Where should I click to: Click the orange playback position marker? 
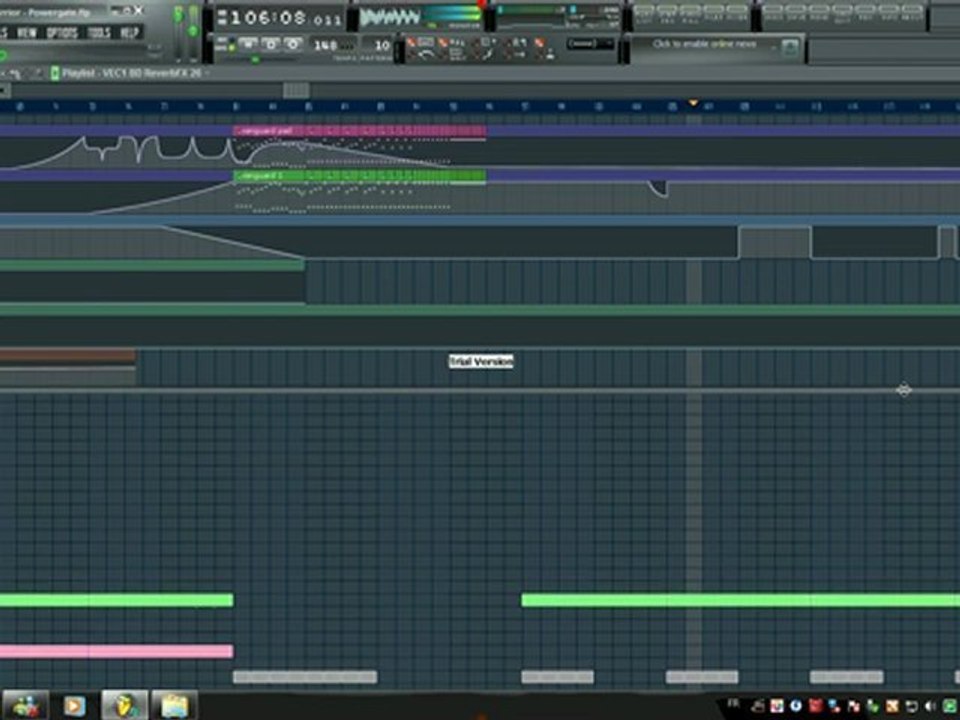pos(693,103)
